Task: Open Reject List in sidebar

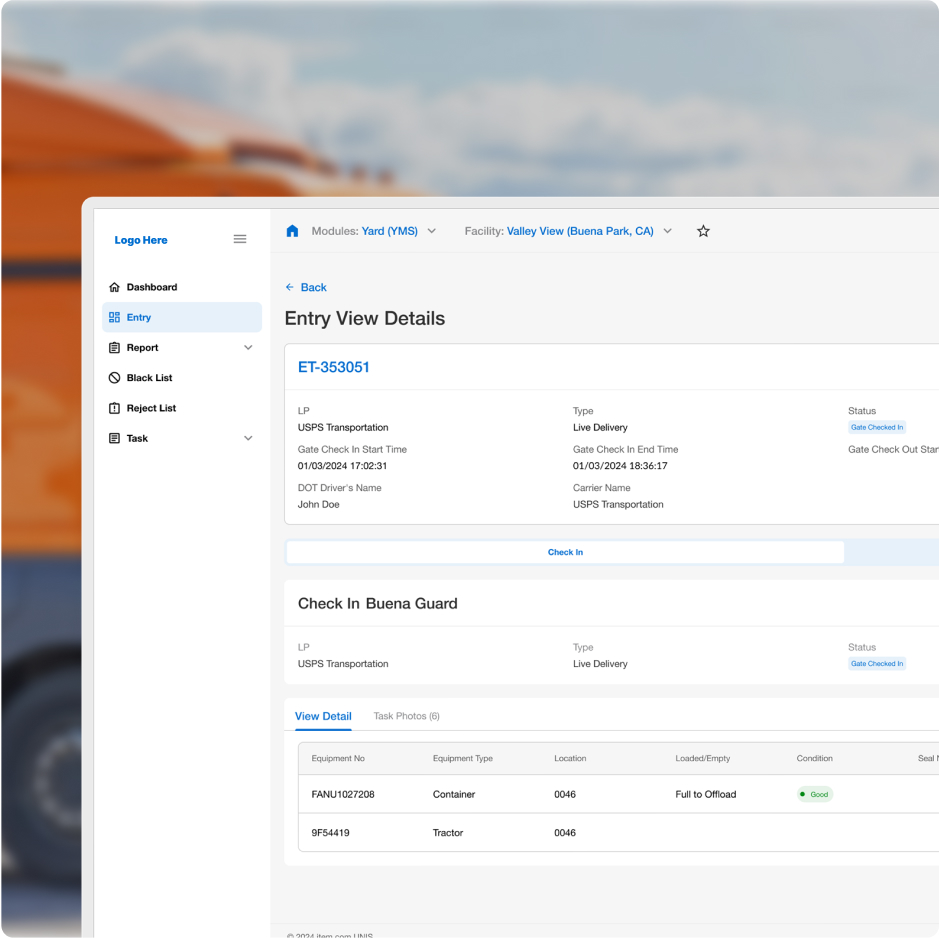Action: pos(182,408)
